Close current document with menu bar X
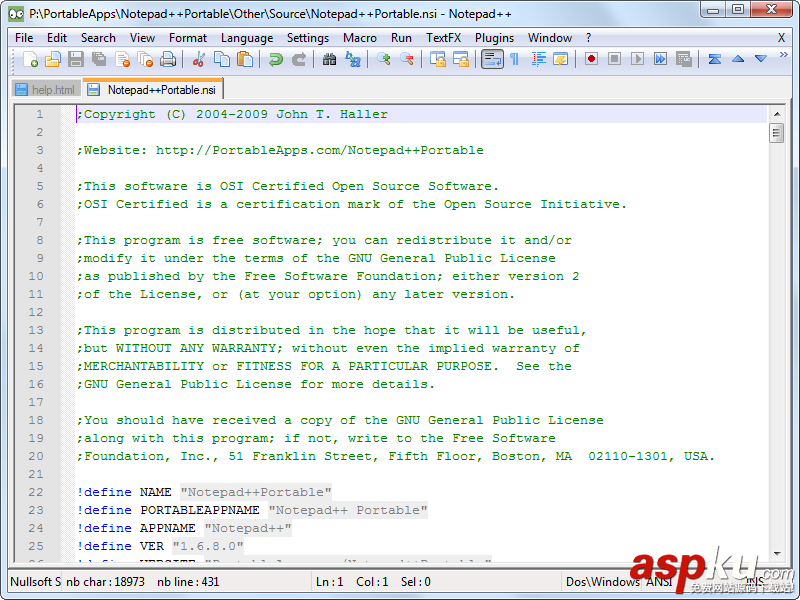800x600 pixels. (781, 38)
